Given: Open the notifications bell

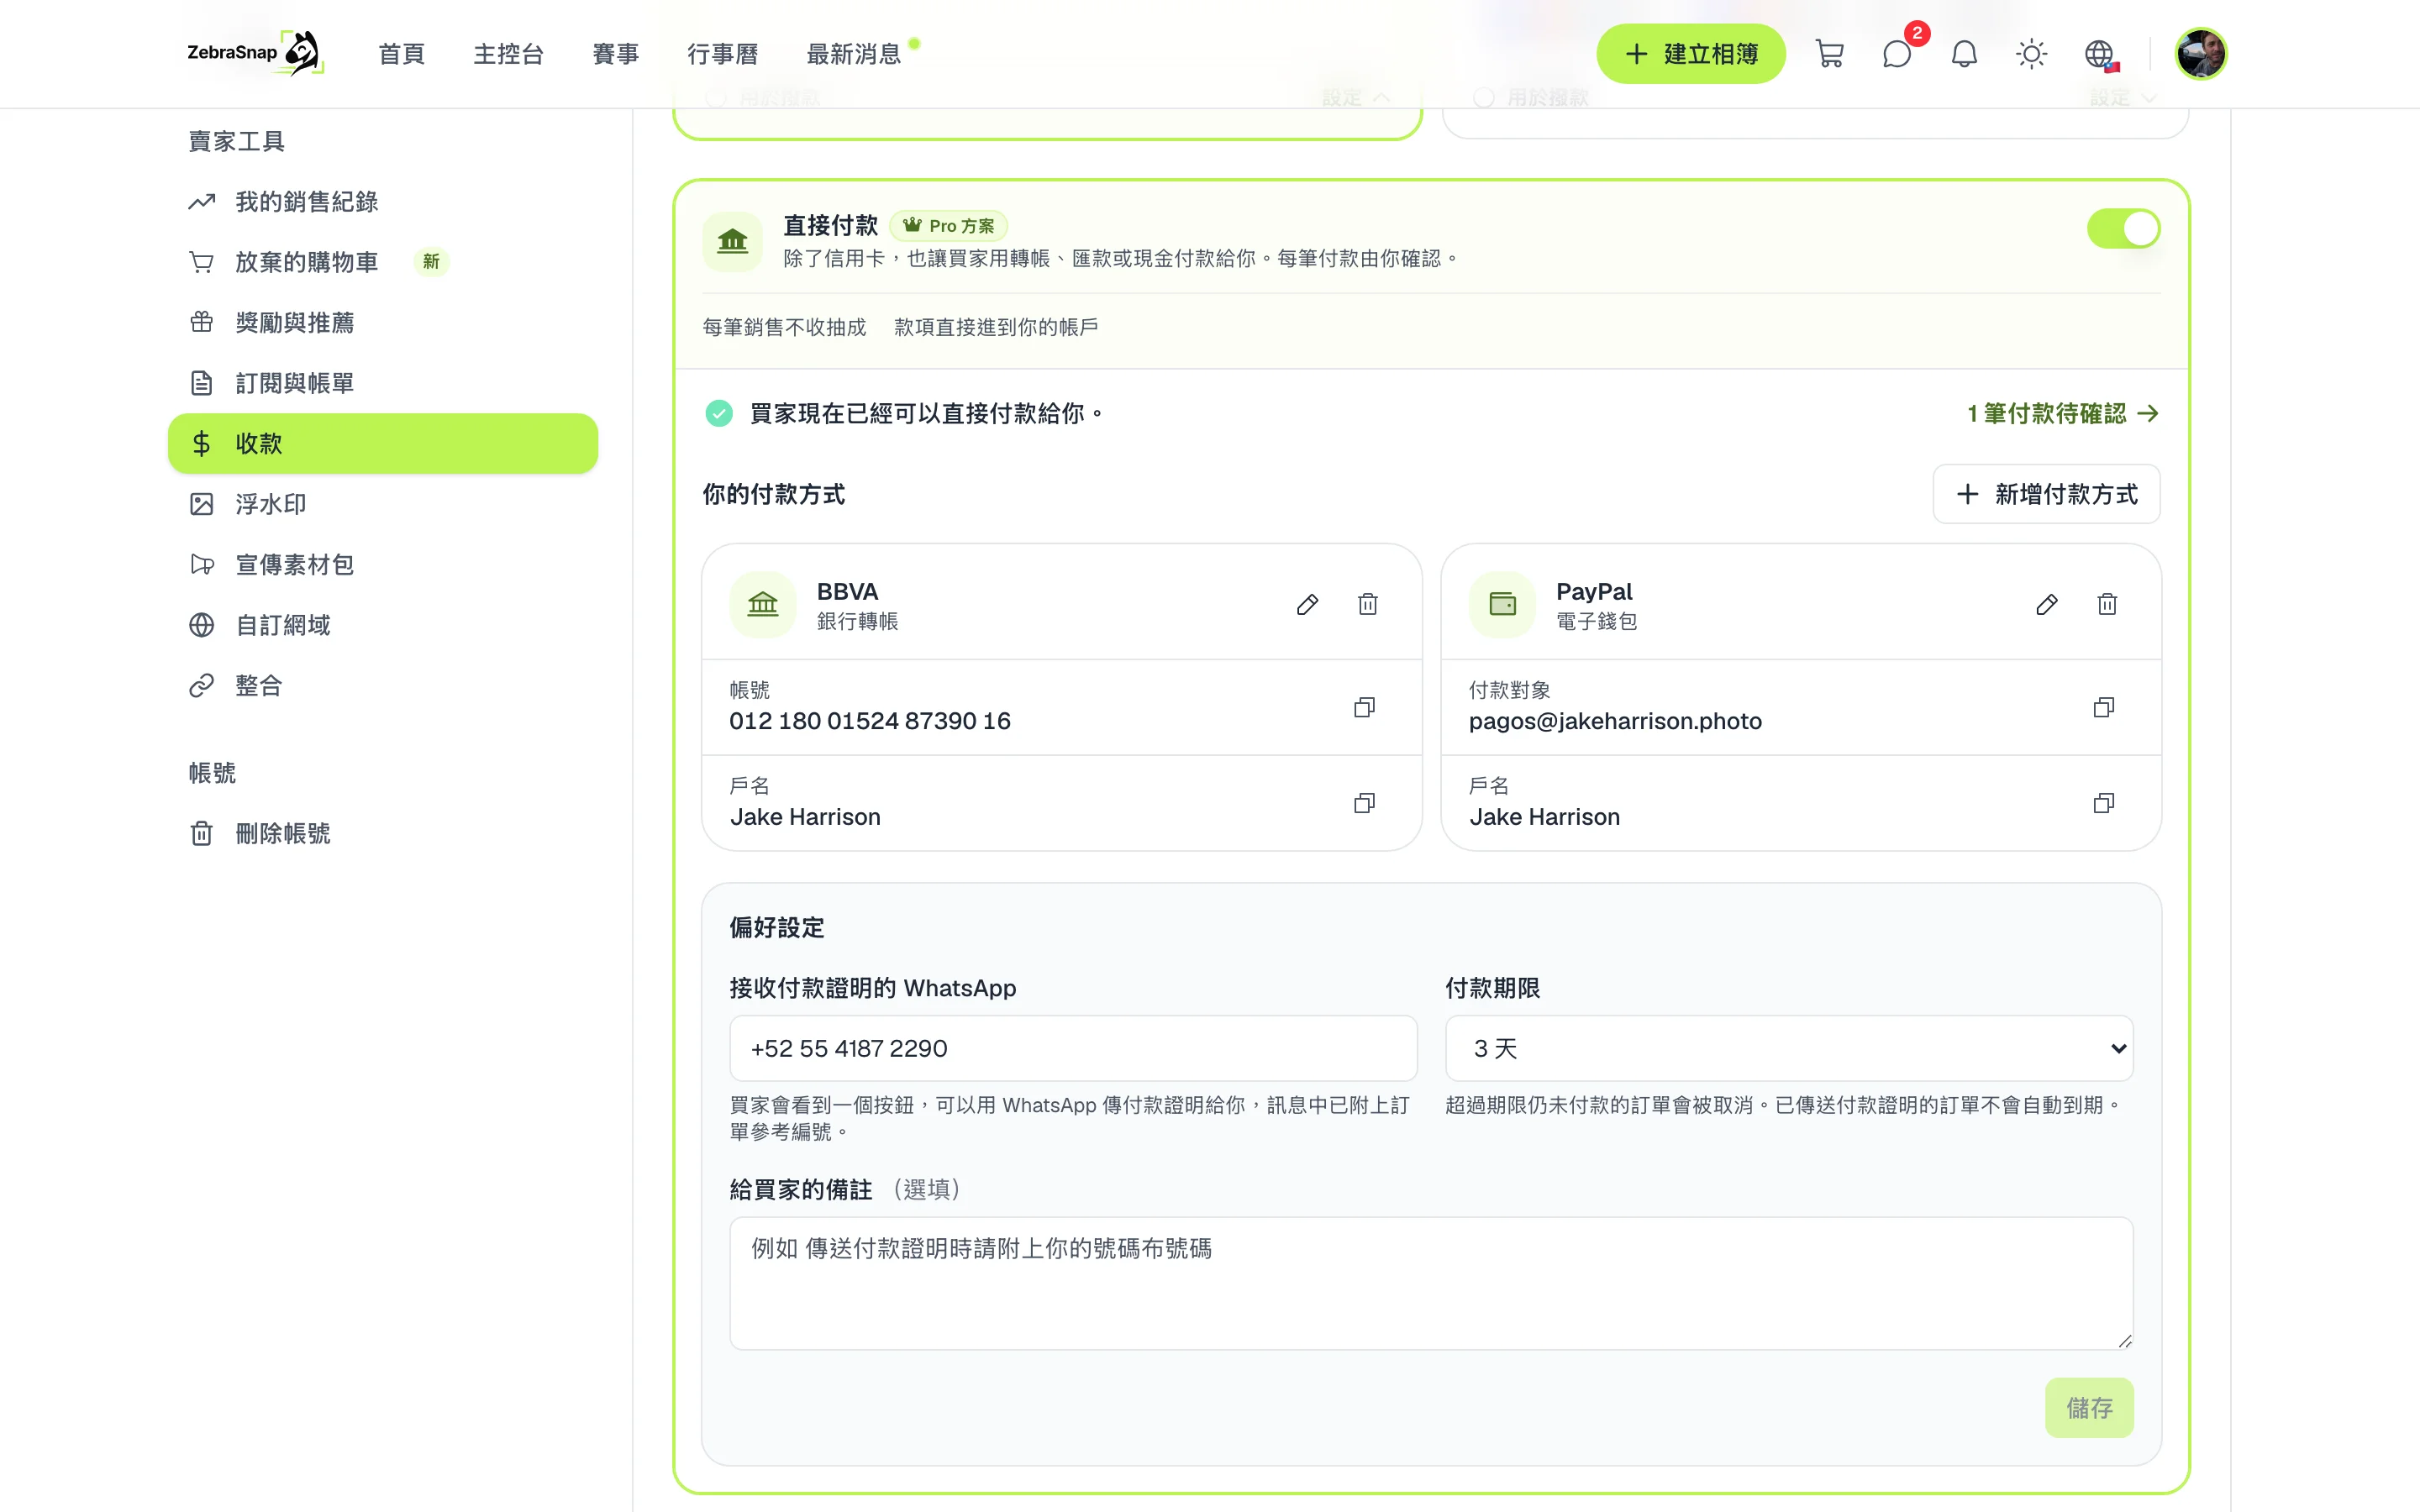Looking at the screenshot, I should (x=1964, y=54).
